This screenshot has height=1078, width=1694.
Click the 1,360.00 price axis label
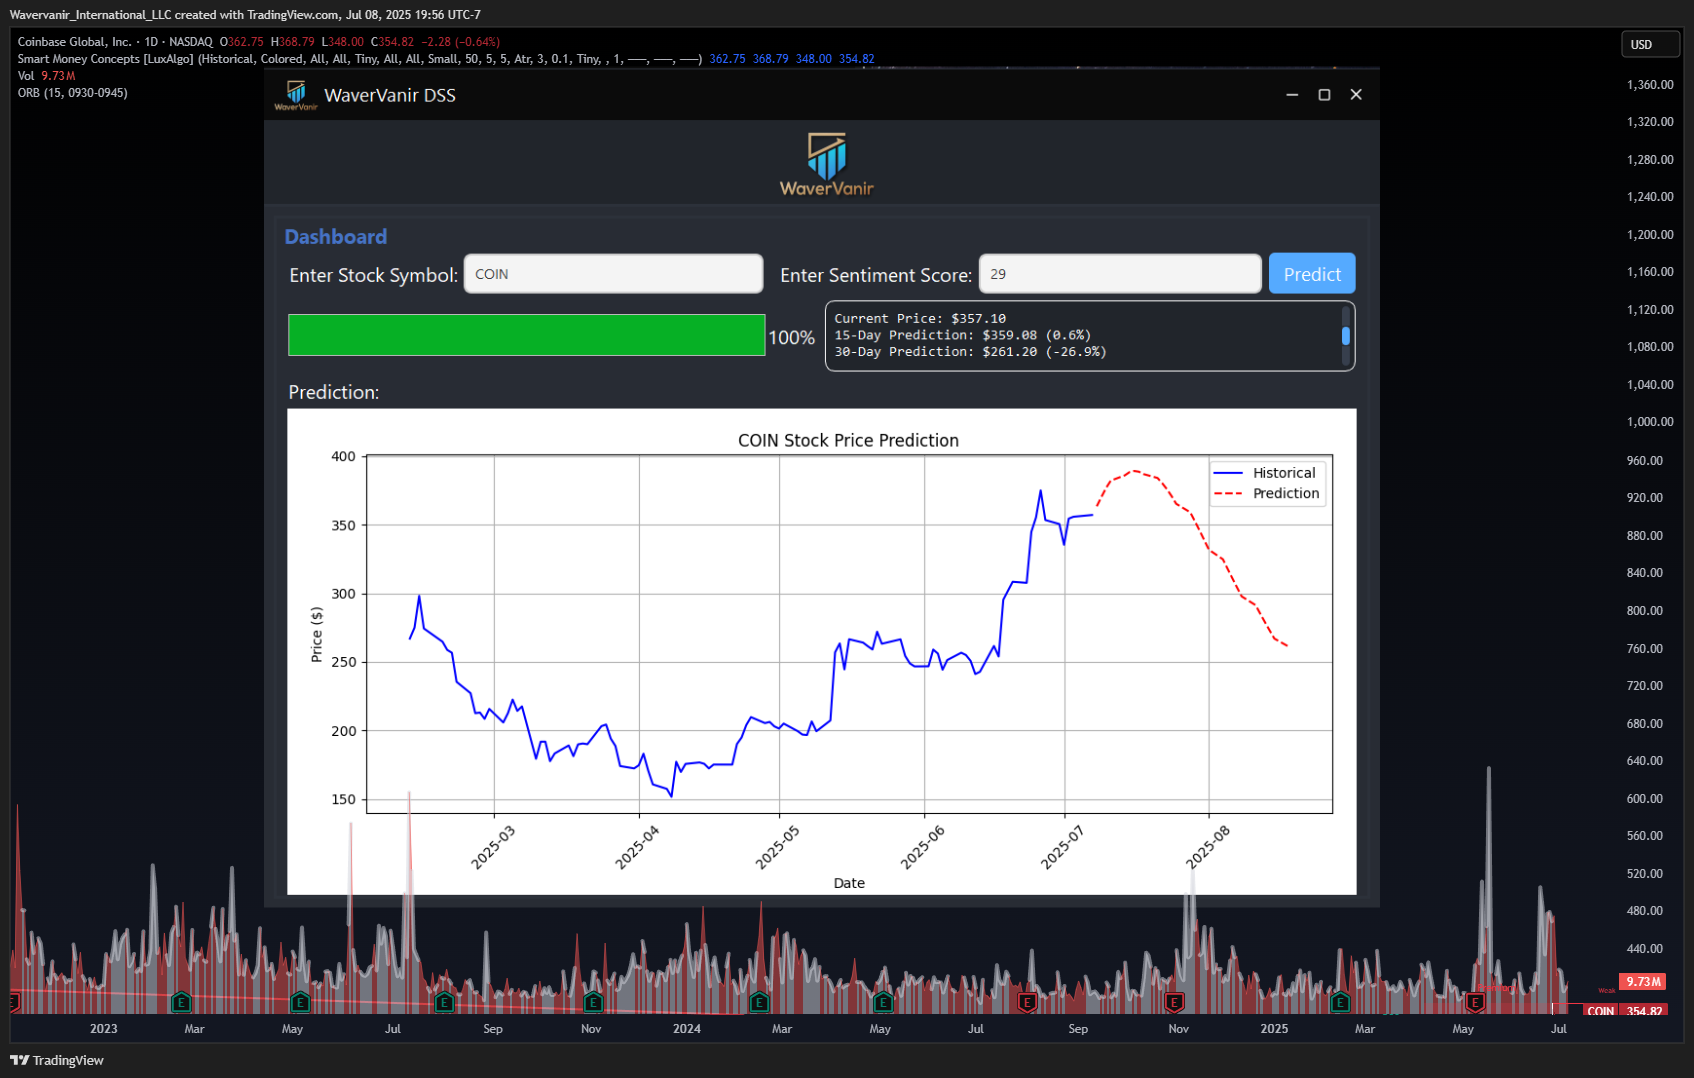1650,85
